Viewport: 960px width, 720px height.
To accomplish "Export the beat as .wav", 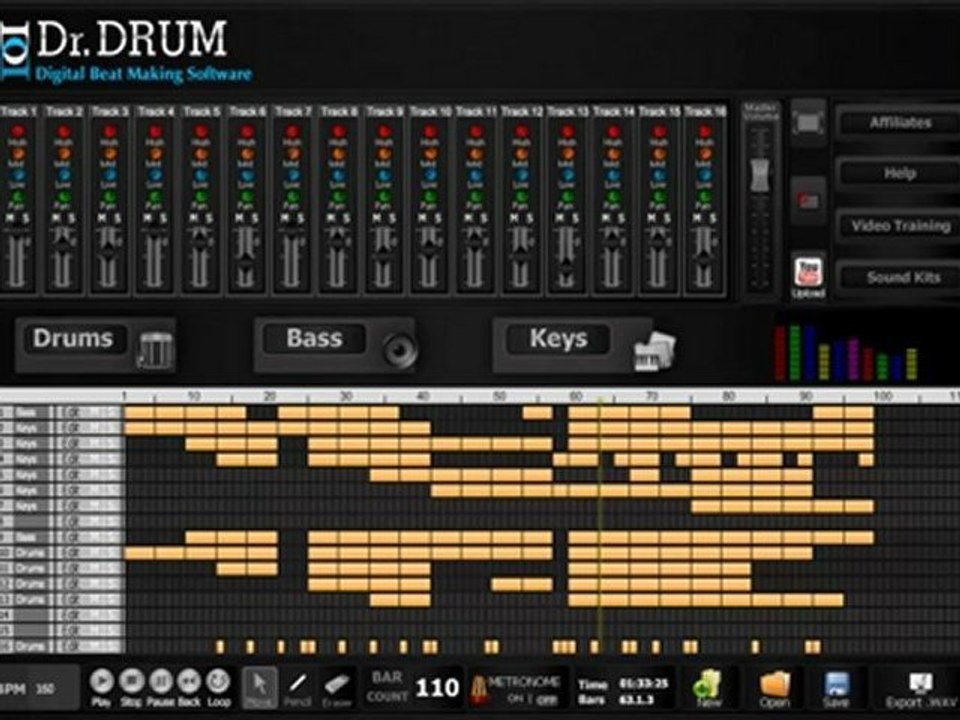I will pos(921,688).
